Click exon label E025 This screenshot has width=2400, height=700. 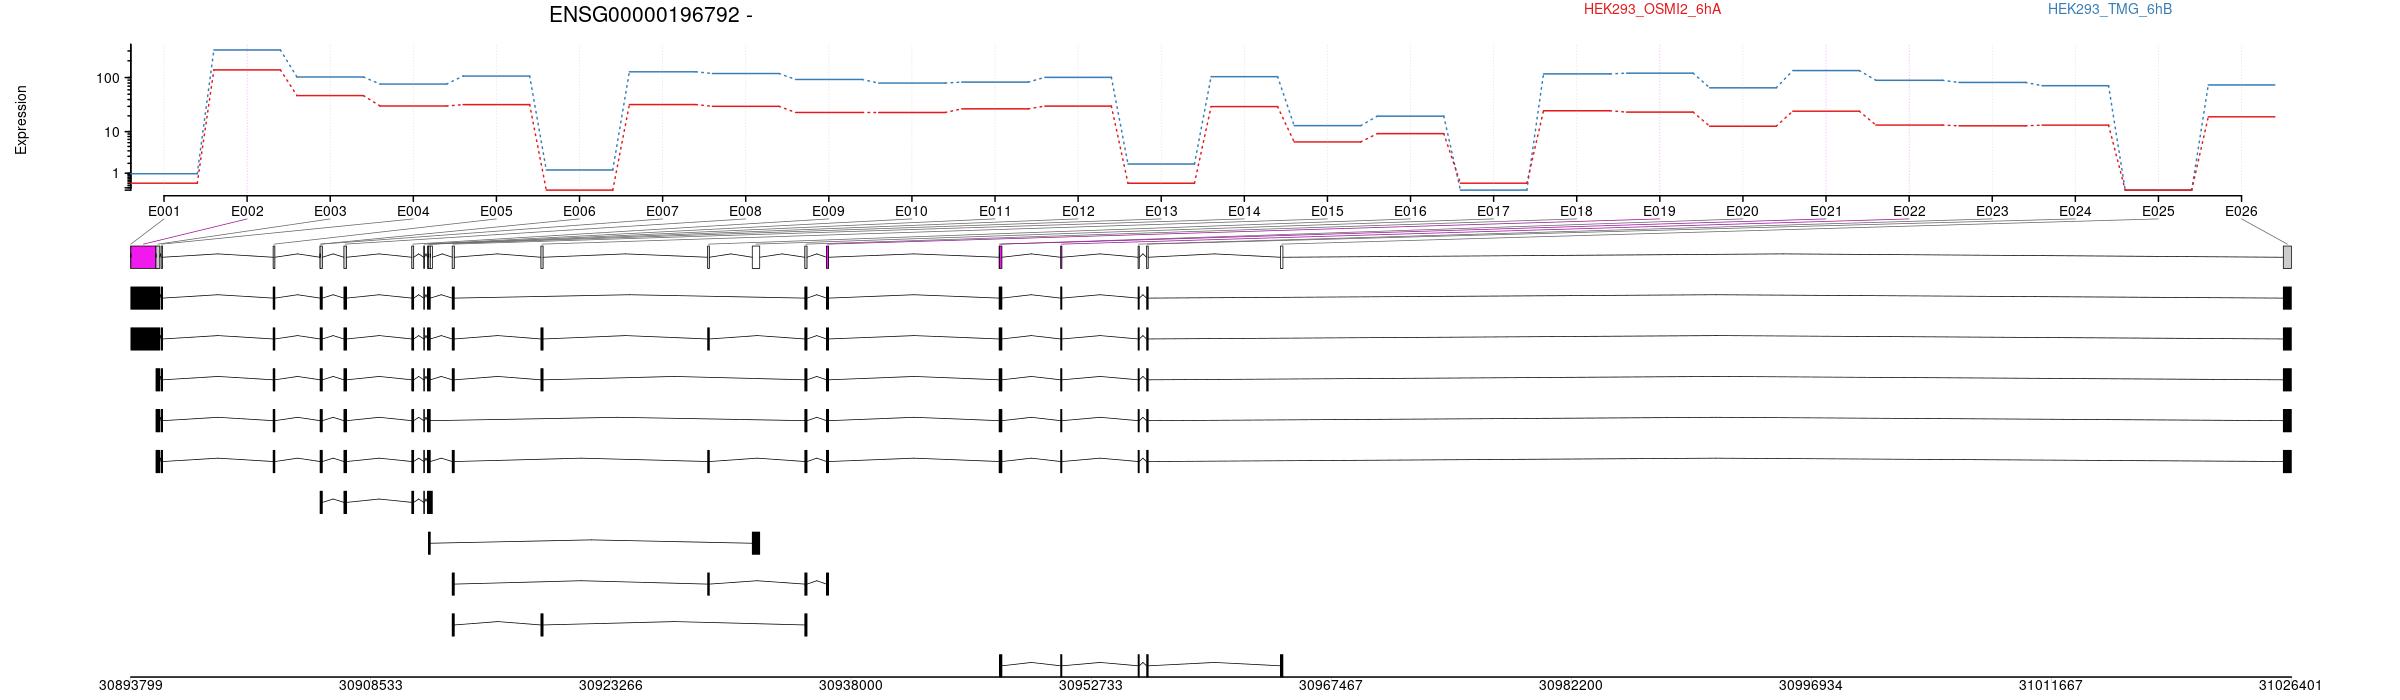pyautogui.click(x=2158, y=211)
